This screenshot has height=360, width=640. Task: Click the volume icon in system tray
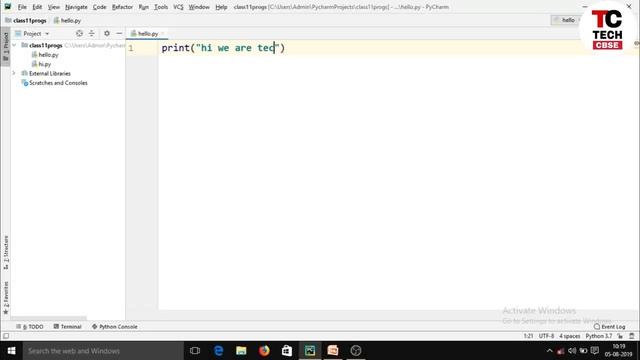572,351
